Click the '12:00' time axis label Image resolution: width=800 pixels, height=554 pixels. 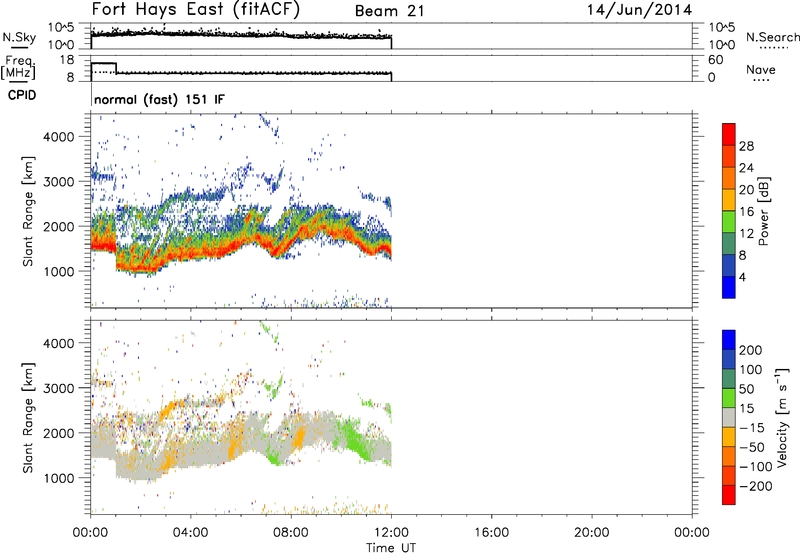pyautogui.click(x=391, y=533)
